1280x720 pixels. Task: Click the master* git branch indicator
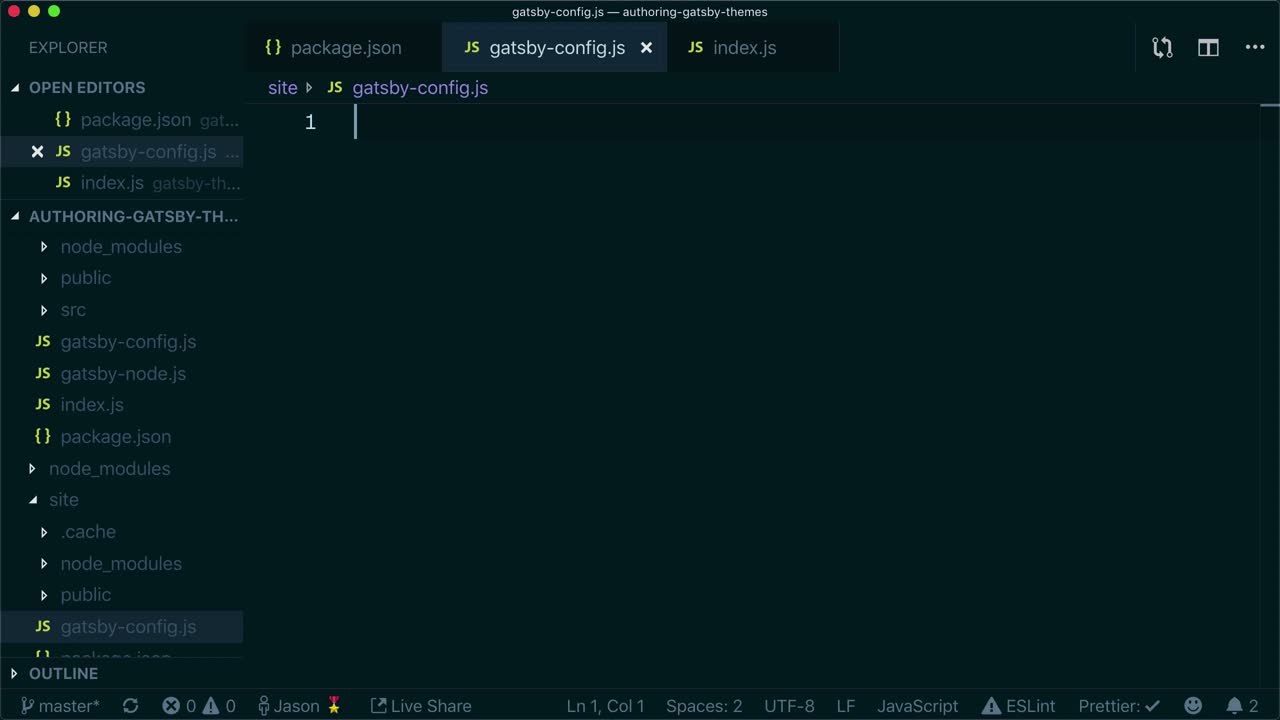pyautogui.click(x=59, y=706)
